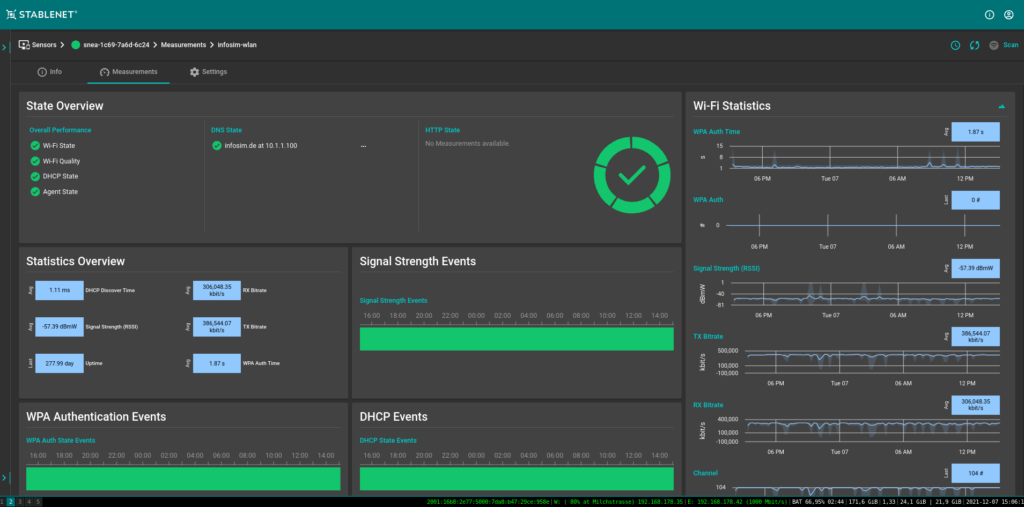The height and width of the screenshot is (507, 1024).
Task: Select the Measurements tab
Action: coord(129,72)
